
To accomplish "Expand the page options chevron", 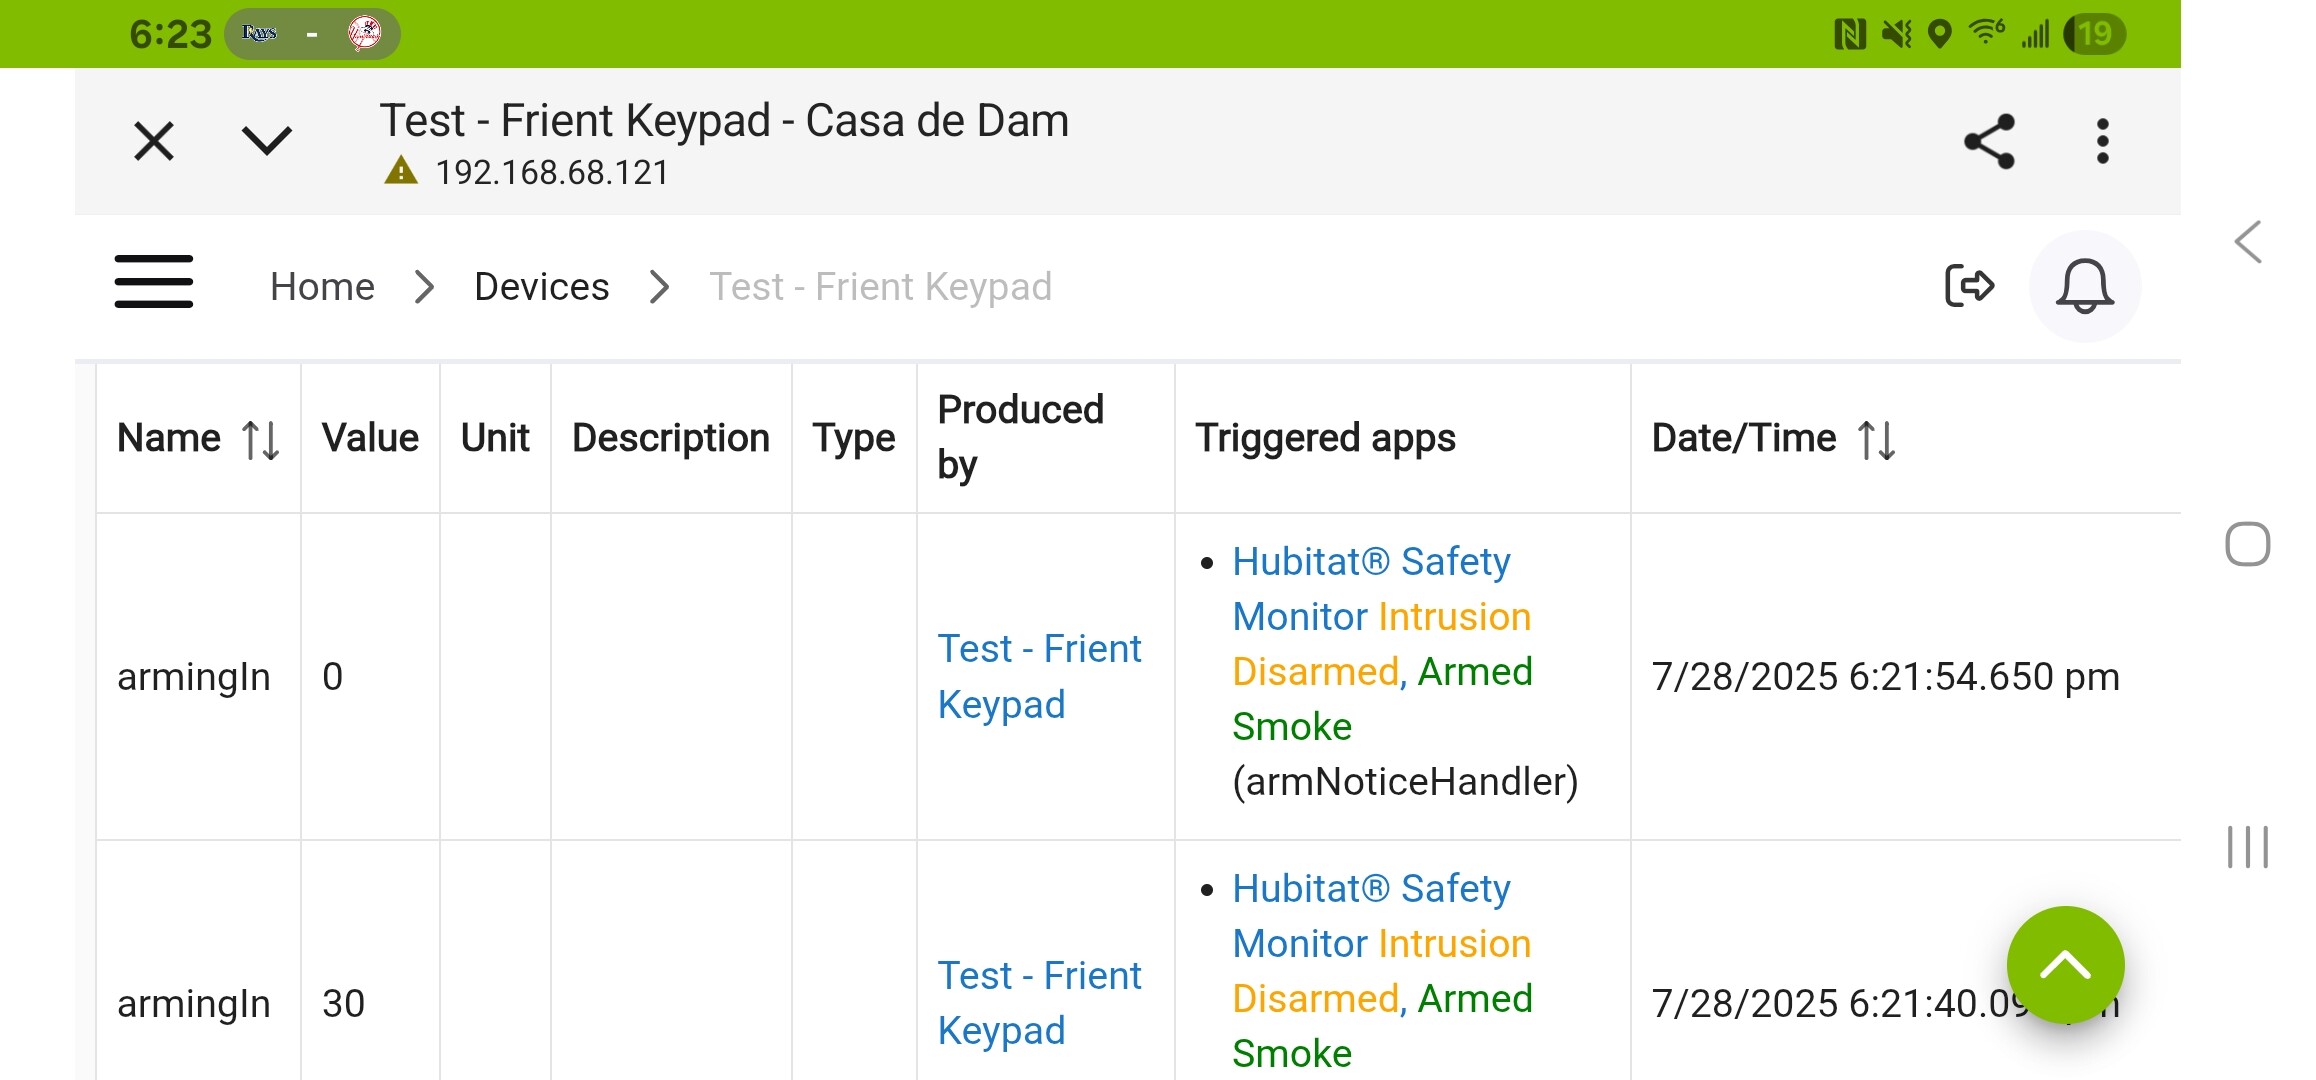I will click(x=267, y=141).
